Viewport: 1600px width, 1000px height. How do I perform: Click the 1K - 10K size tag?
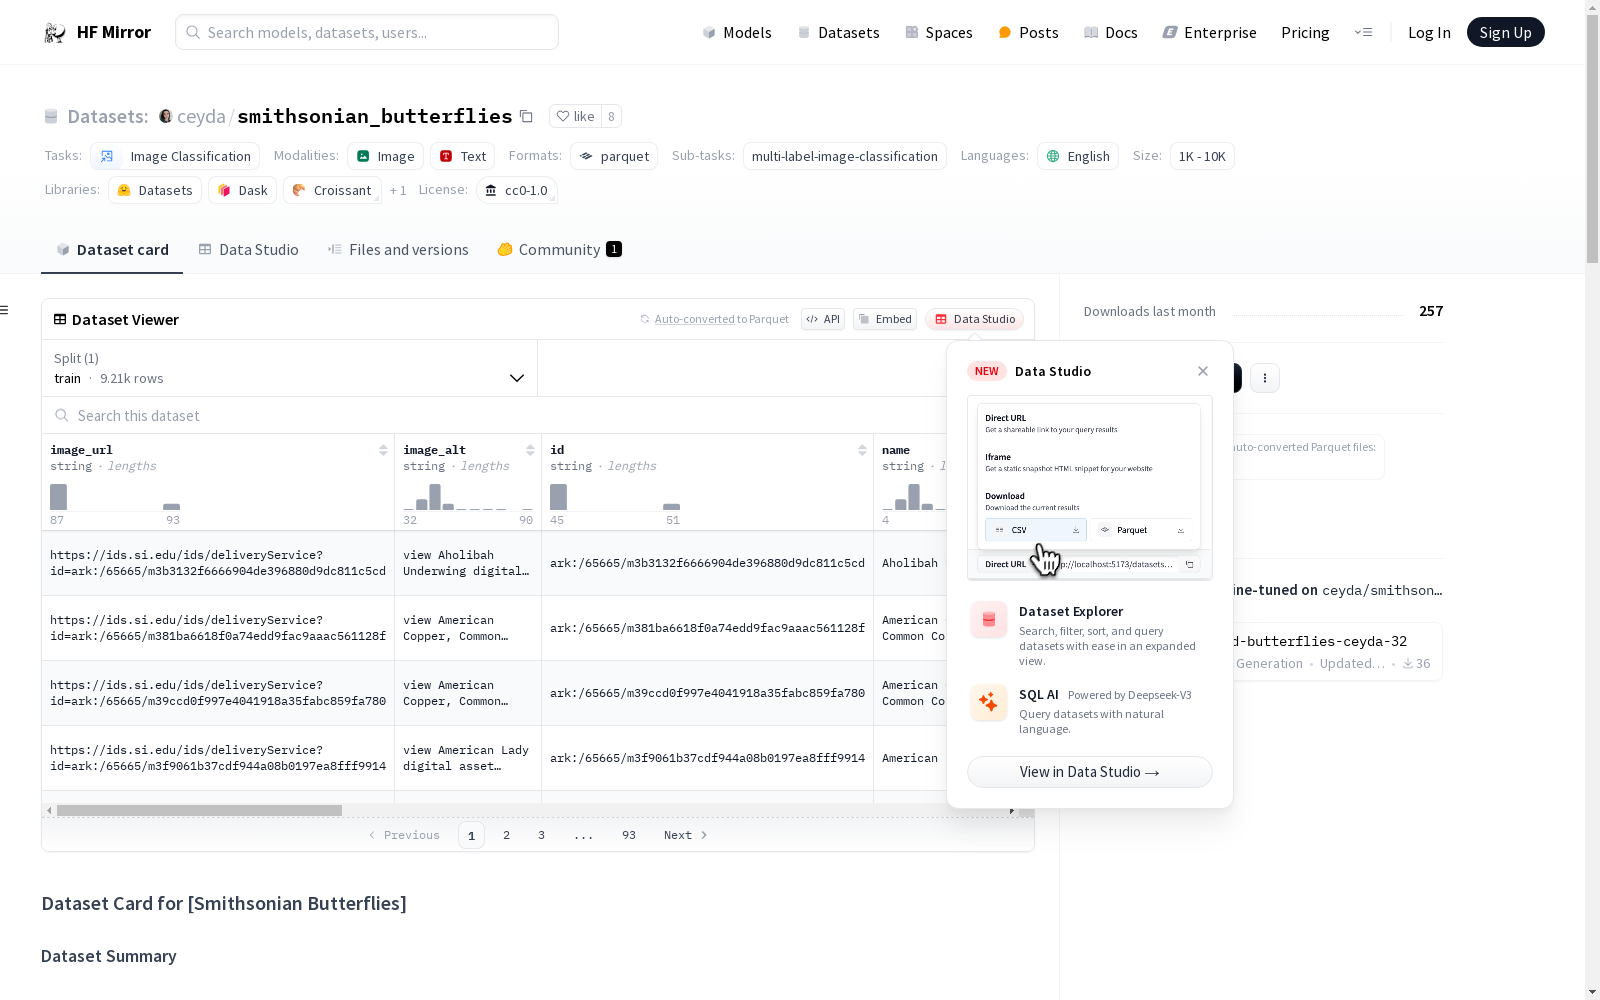click(x=1202, y=156)
